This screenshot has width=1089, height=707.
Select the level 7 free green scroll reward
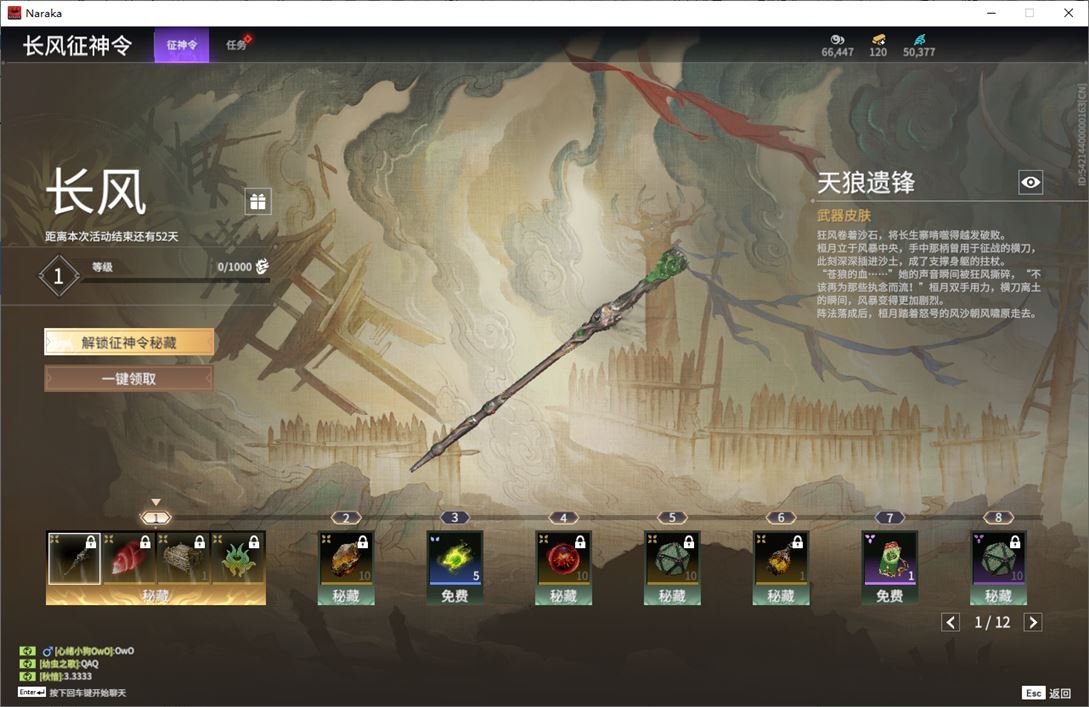pos(890,558)
